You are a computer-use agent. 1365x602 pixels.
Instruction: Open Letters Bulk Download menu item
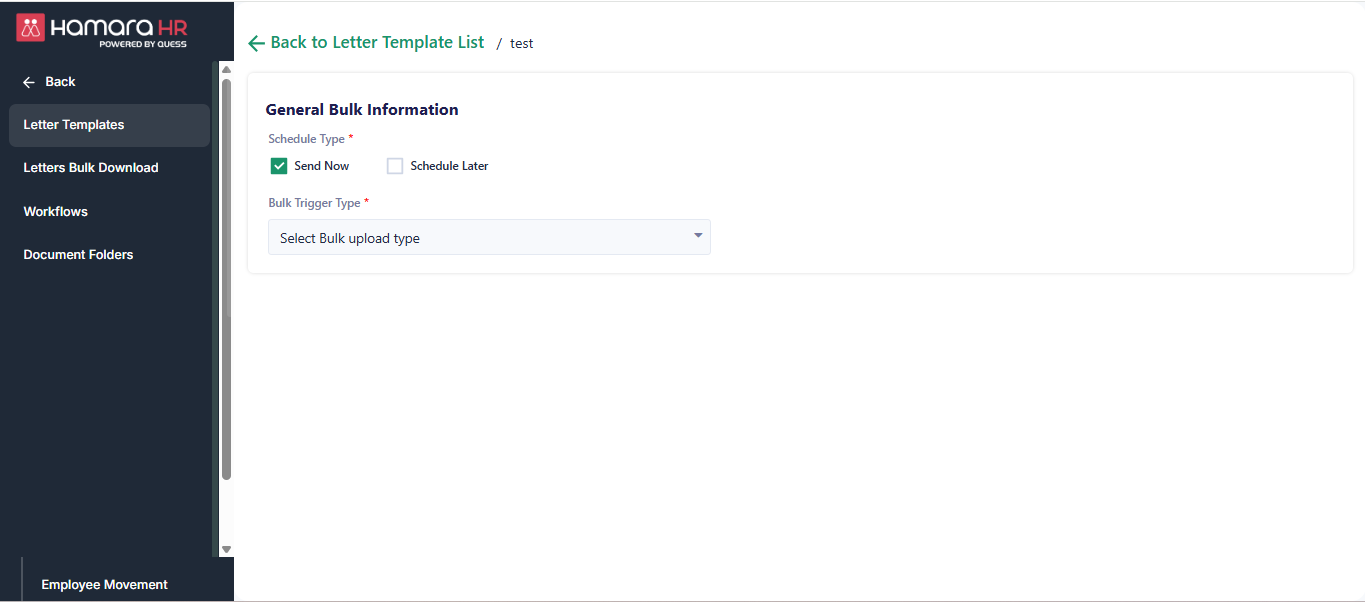(x=91, y=168)
